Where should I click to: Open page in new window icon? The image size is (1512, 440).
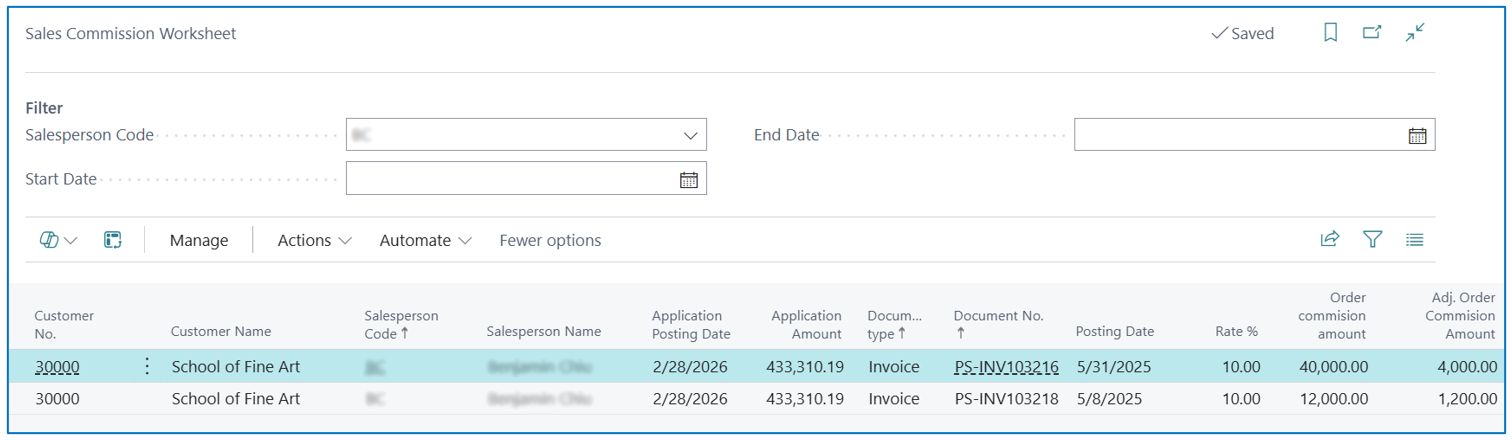point(1372,33)
